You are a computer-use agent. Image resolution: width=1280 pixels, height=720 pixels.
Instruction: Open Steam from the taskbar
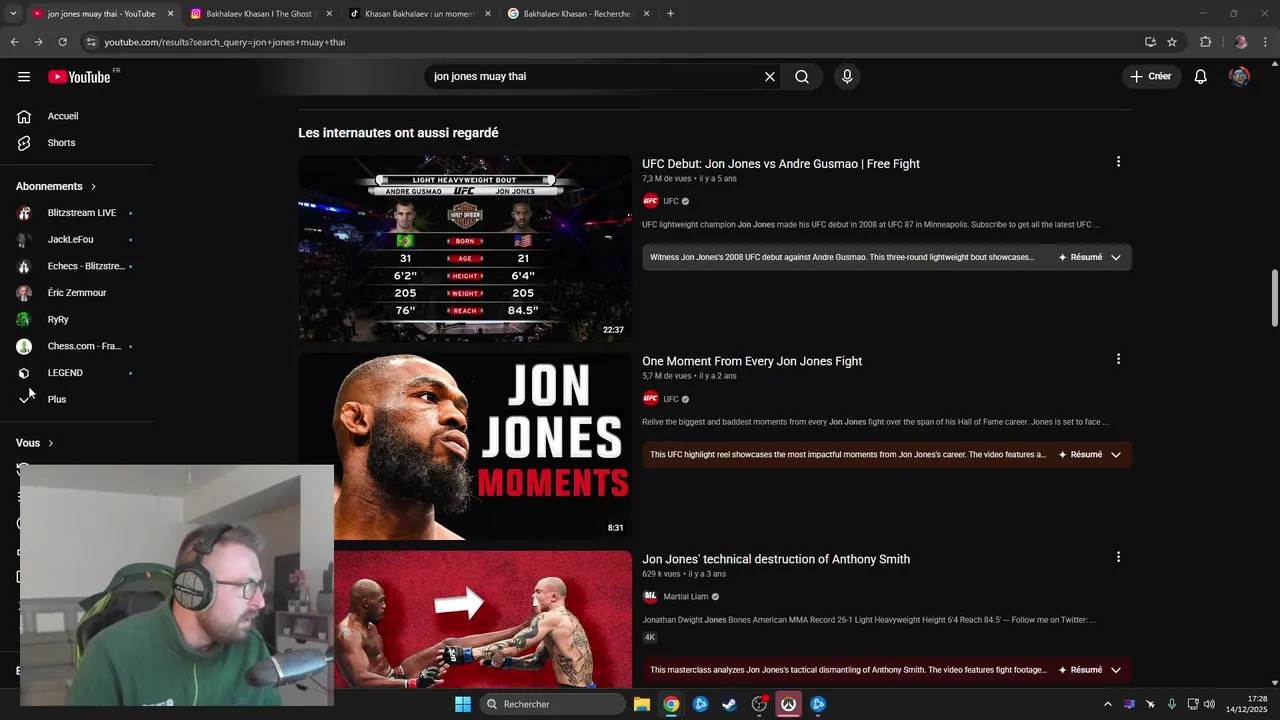point(730,704)
